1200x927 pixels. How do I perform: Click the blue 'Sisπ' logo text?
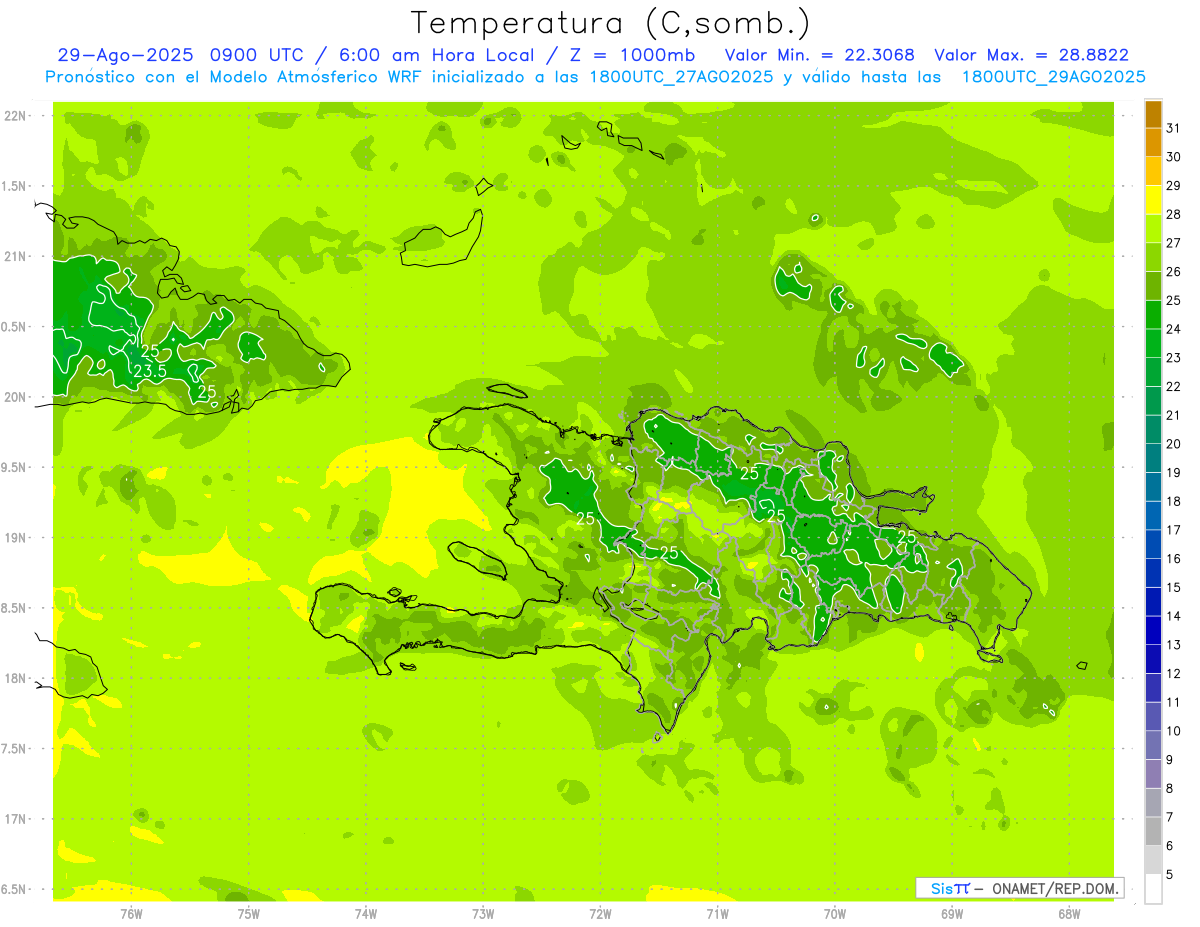pyautogui.click(x=950, y=888)
